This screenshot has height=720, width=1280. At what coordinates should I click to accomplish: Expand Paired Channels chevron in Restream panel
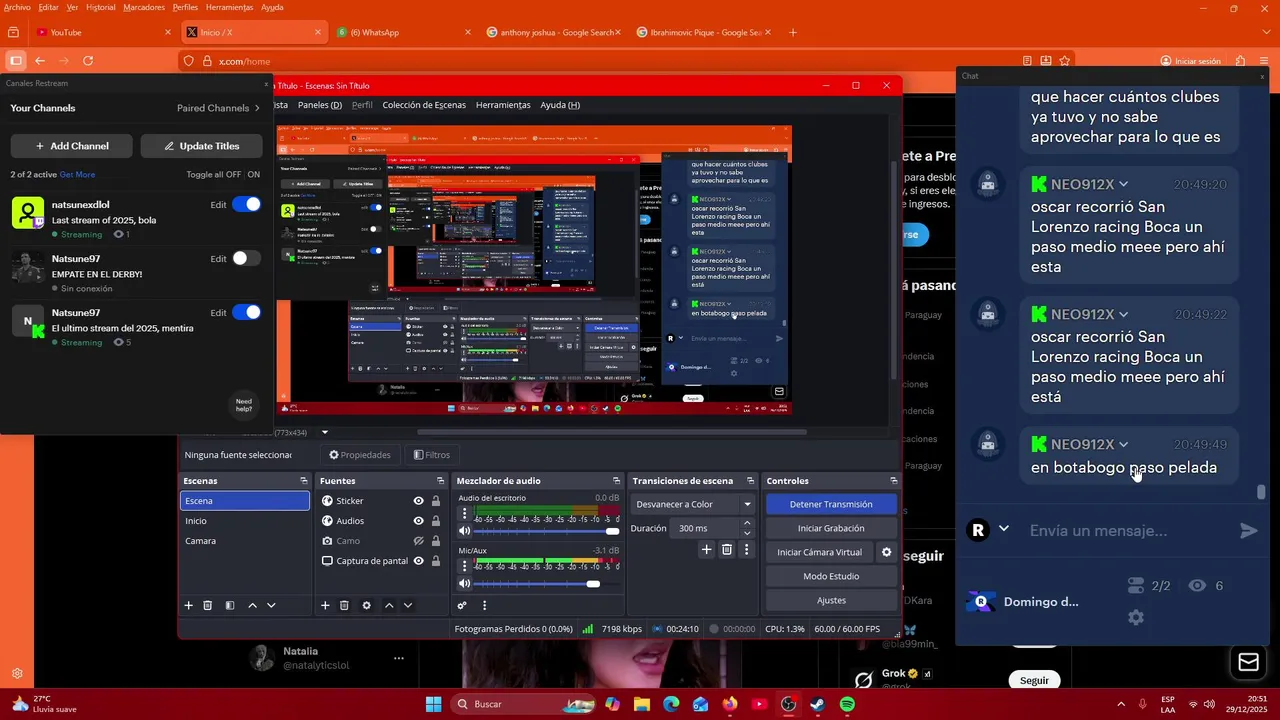point(257,108)
